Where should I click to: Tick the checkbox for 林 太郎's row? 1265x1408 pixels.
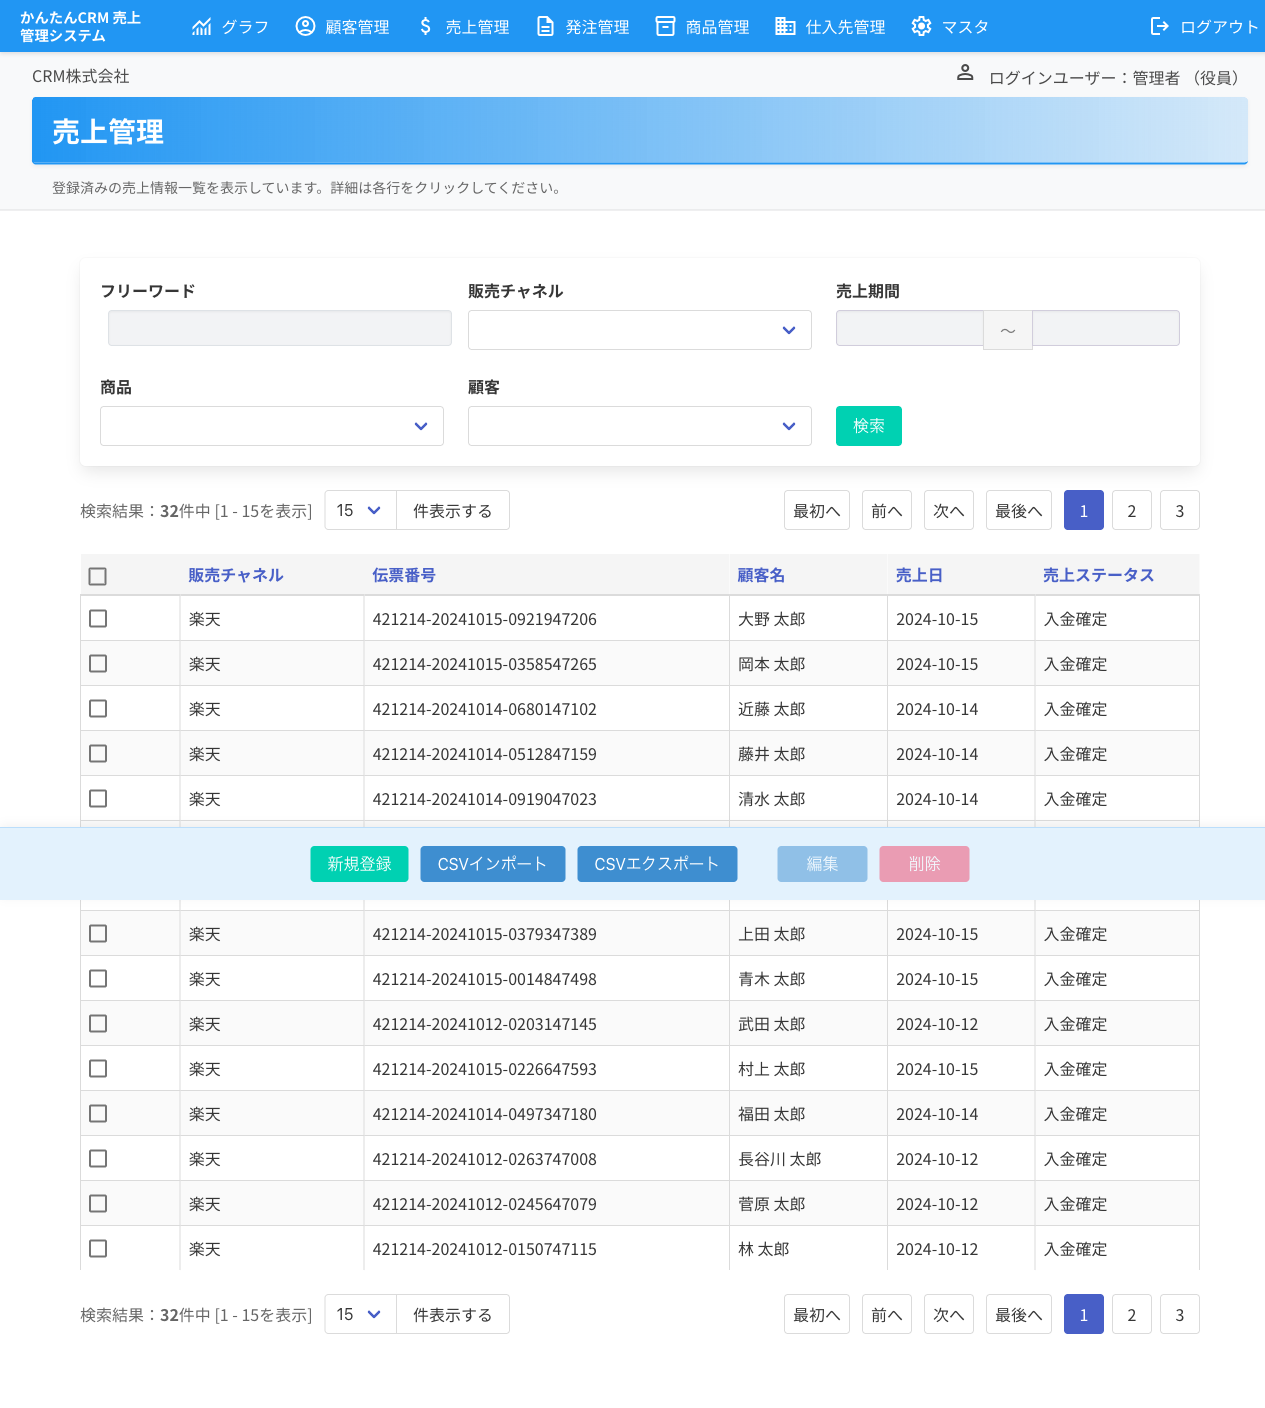point(97,1248)
